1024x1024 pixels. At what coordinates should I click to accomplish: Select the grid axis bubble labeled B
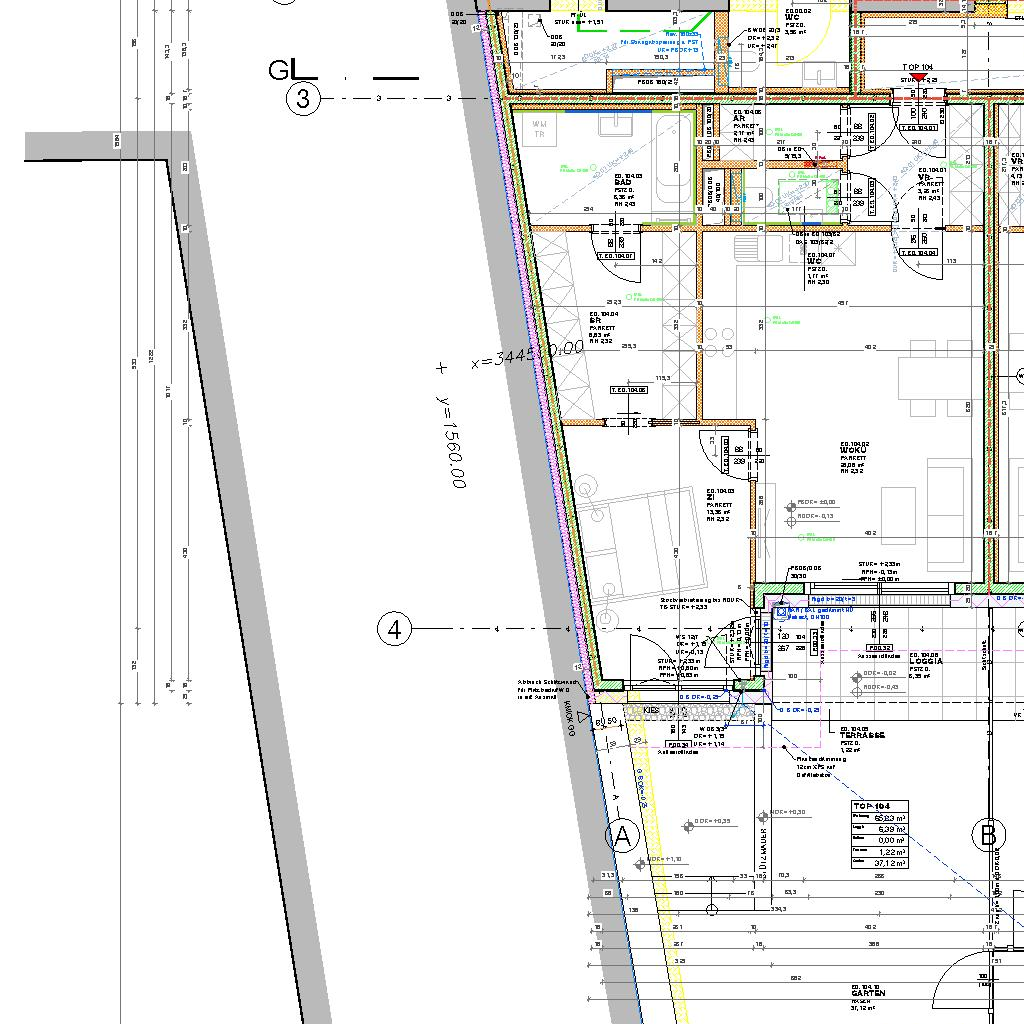coord(989,836)
